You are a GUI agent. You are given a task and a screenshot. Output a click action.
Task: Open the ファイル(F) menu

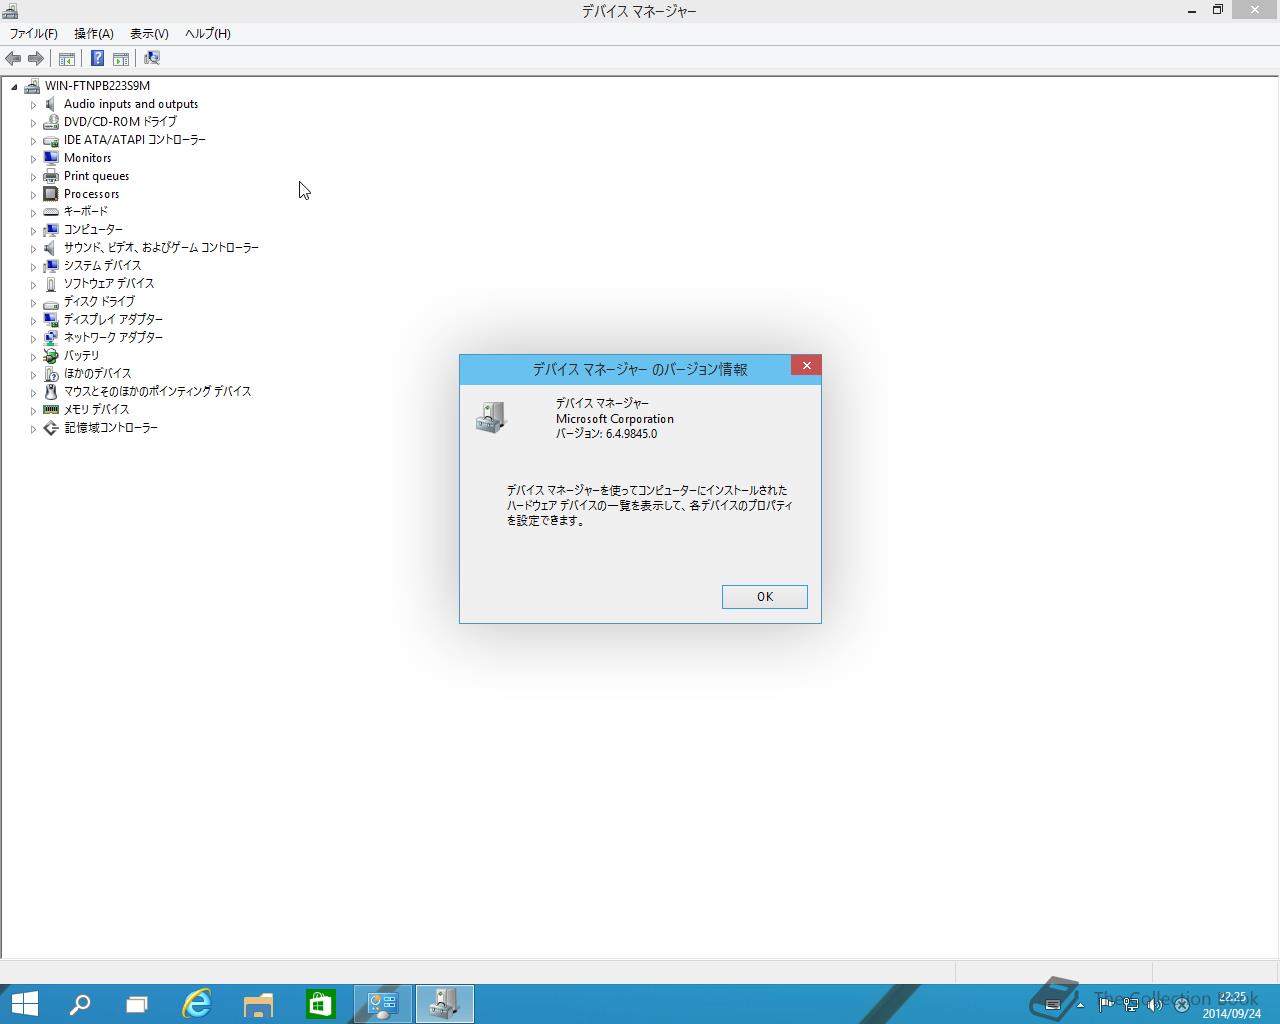pos(34,34)
